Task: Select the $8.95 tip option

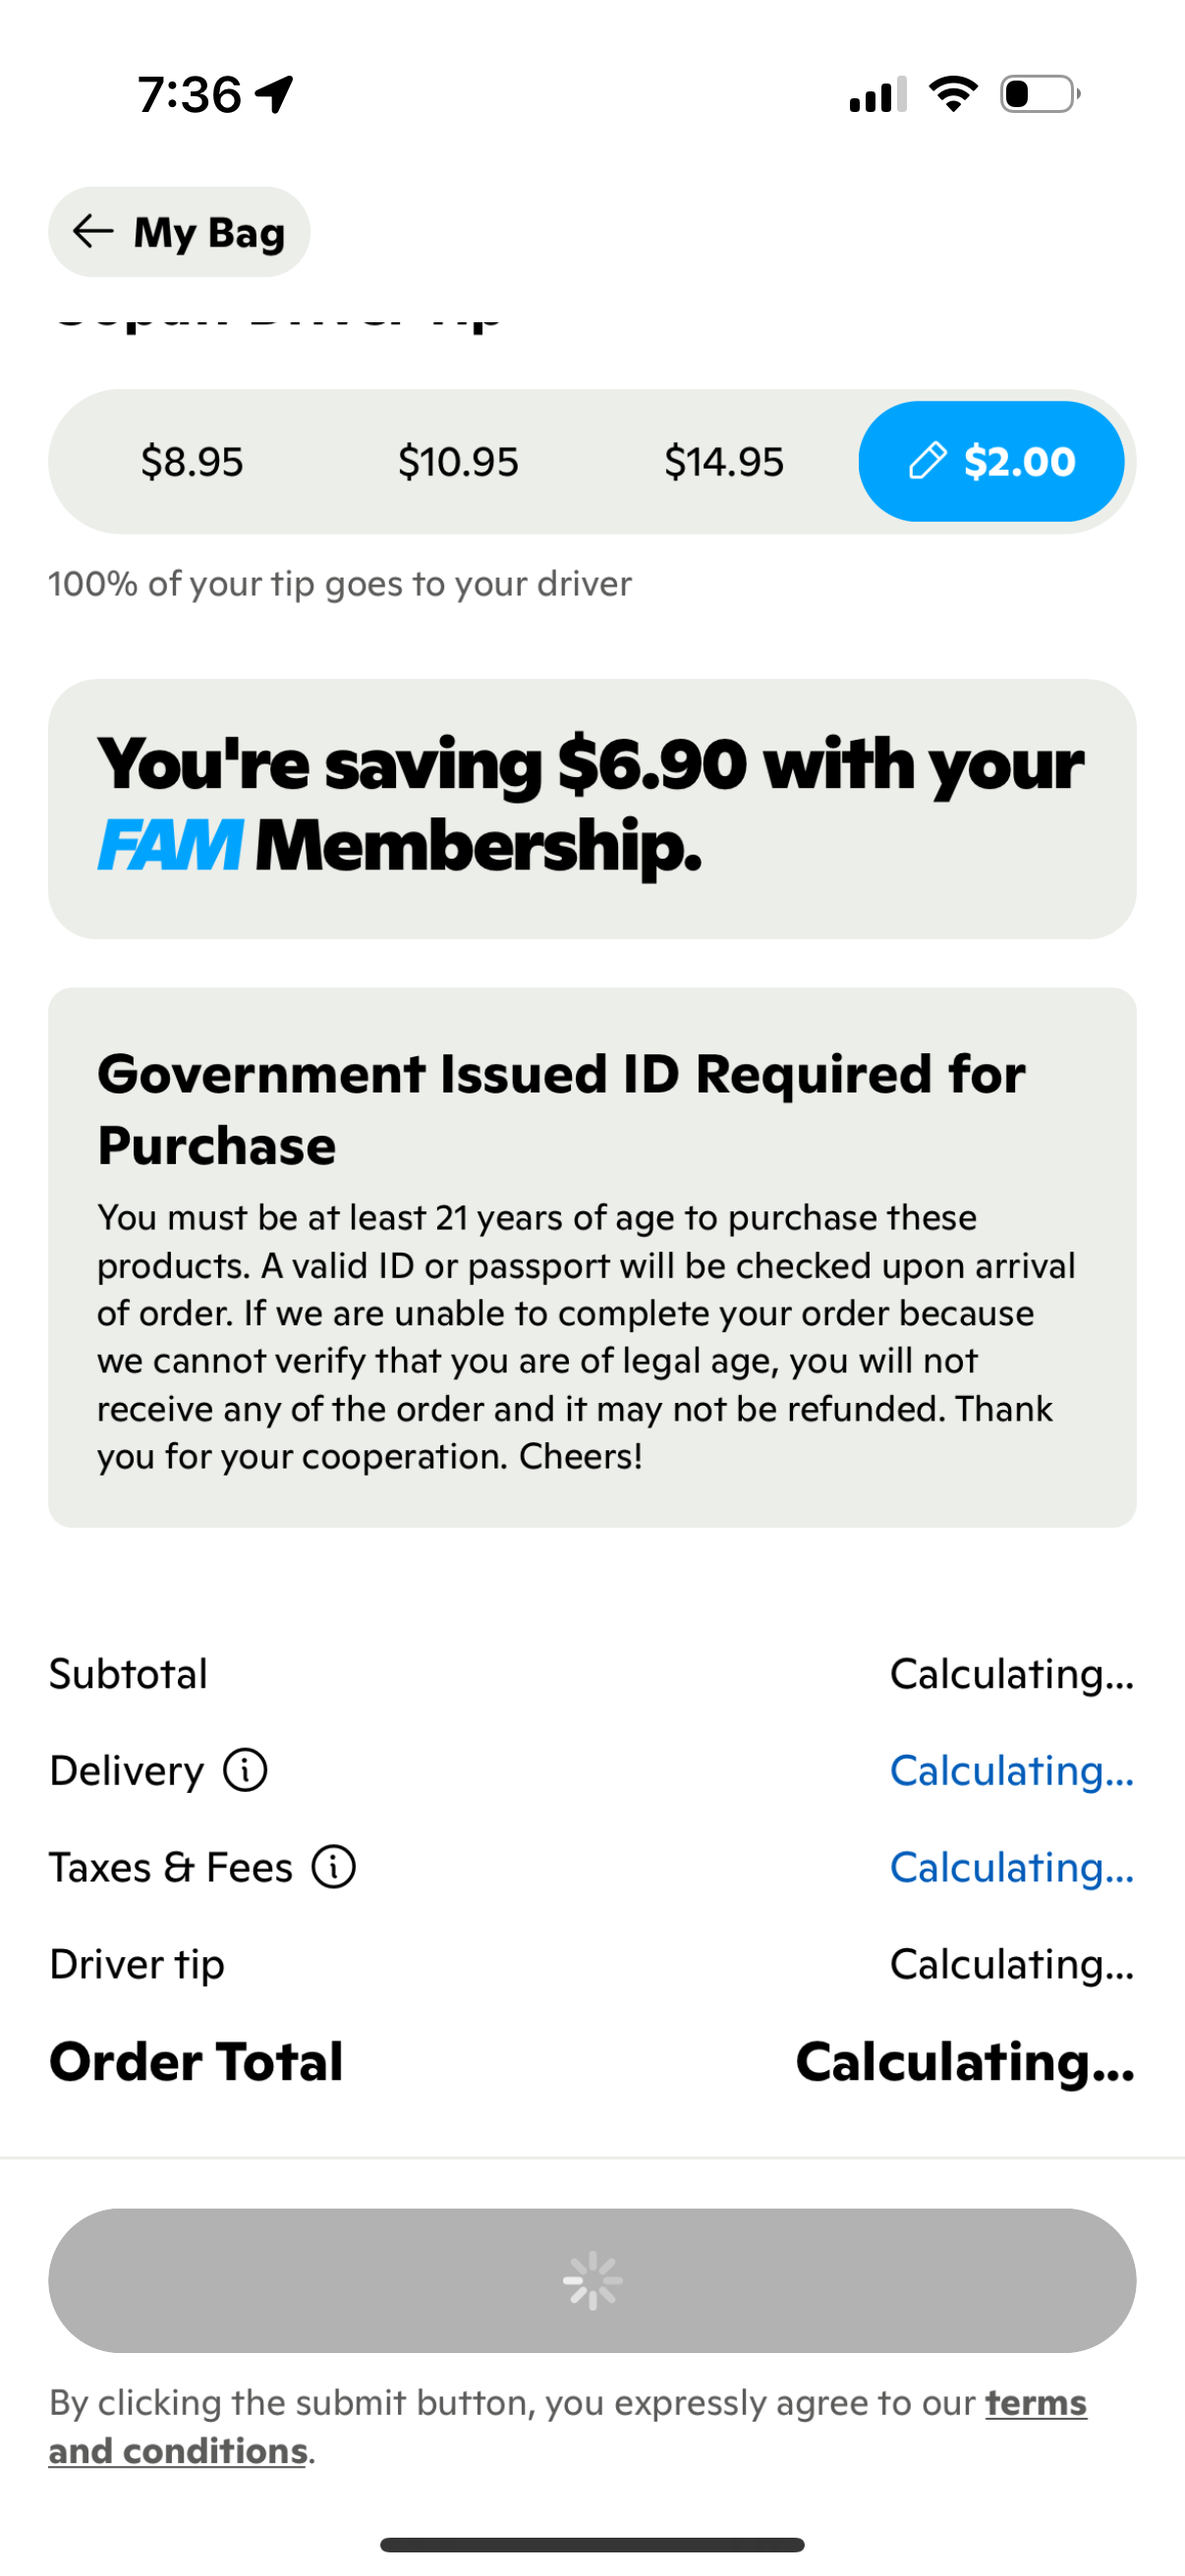Action: (190, 461)
